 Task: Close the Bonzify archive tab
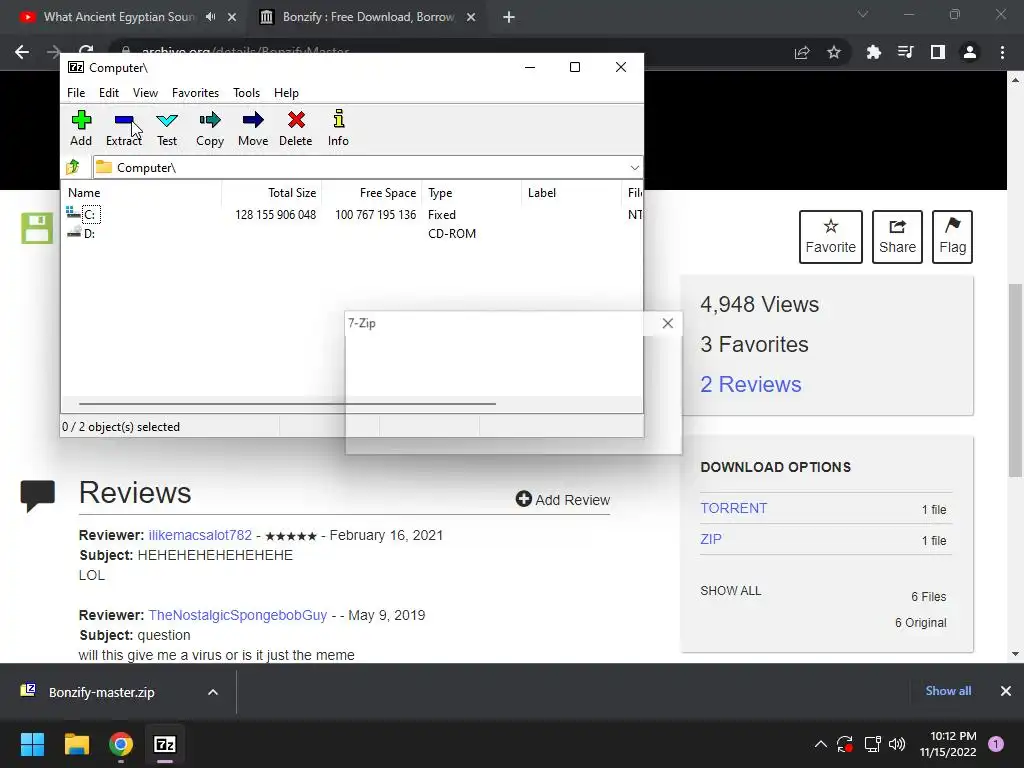[x=470, y=17]
